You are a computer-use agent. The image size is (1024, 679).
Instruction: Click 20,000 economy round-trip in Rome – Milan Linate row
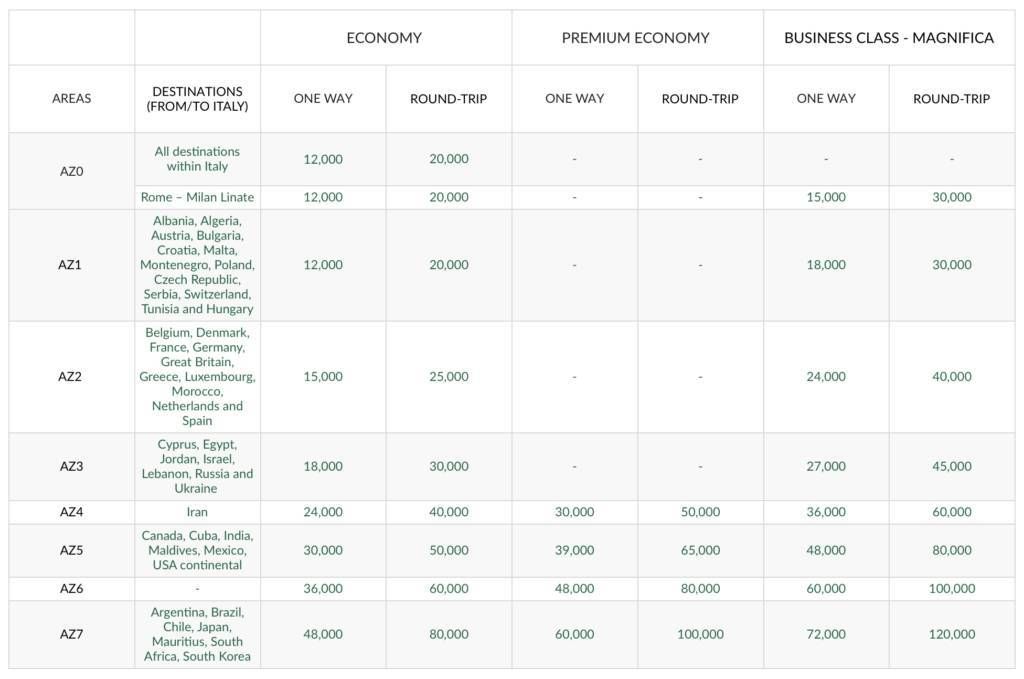pos(449,197)
